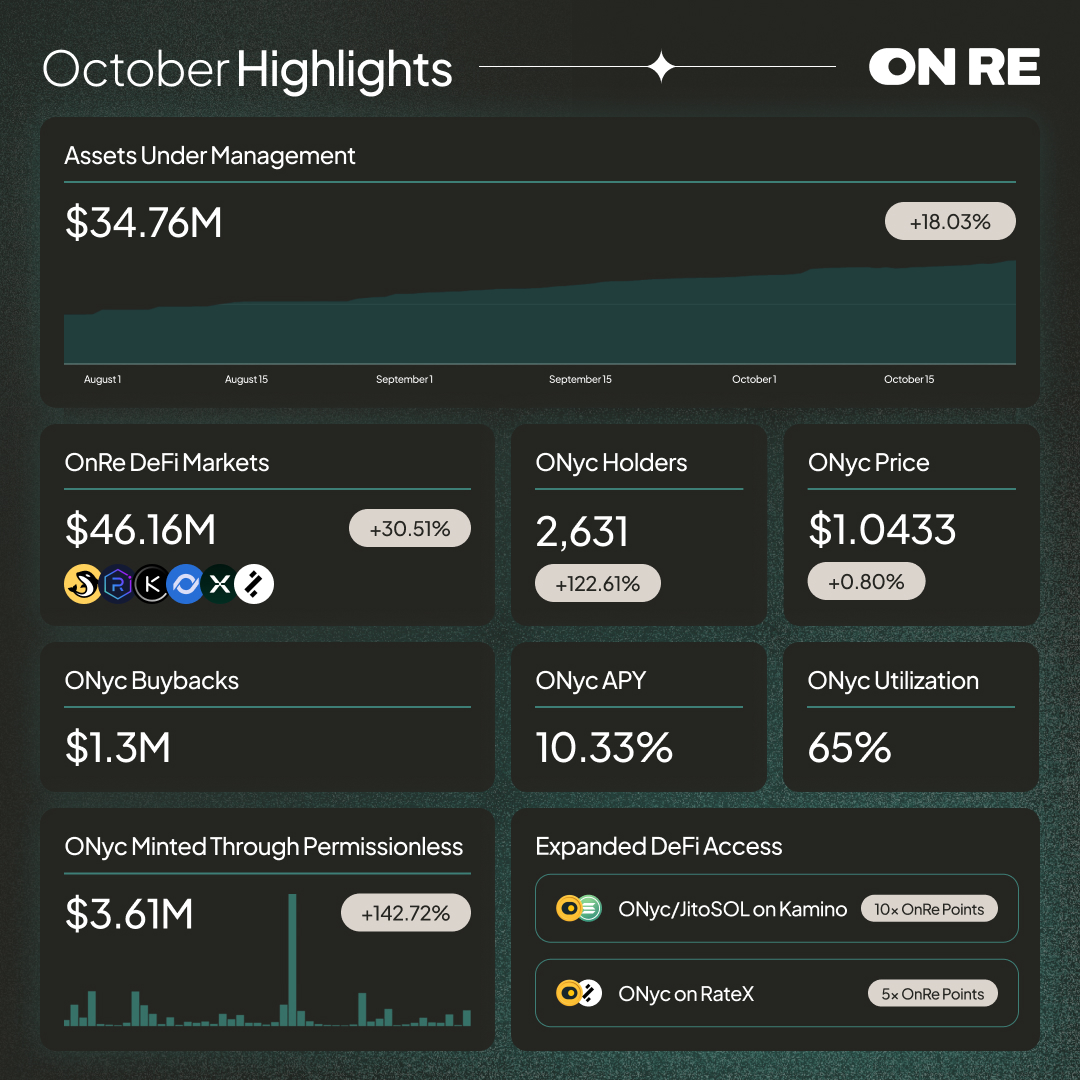Expand the ONyc Buybacks card
The width and height of the screenshot is (1080, 1080).
click(x=267, y=716)
